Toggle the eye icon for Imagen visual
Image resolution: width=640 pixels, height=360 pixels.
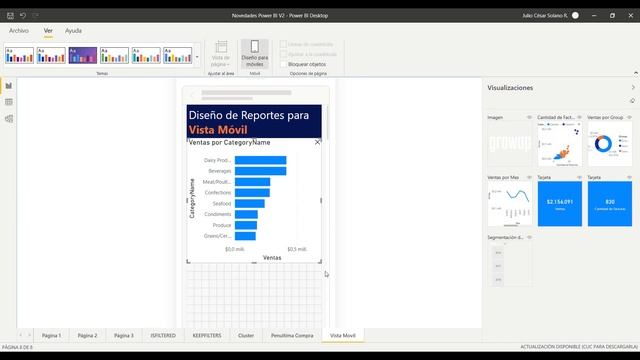point(529,118)
